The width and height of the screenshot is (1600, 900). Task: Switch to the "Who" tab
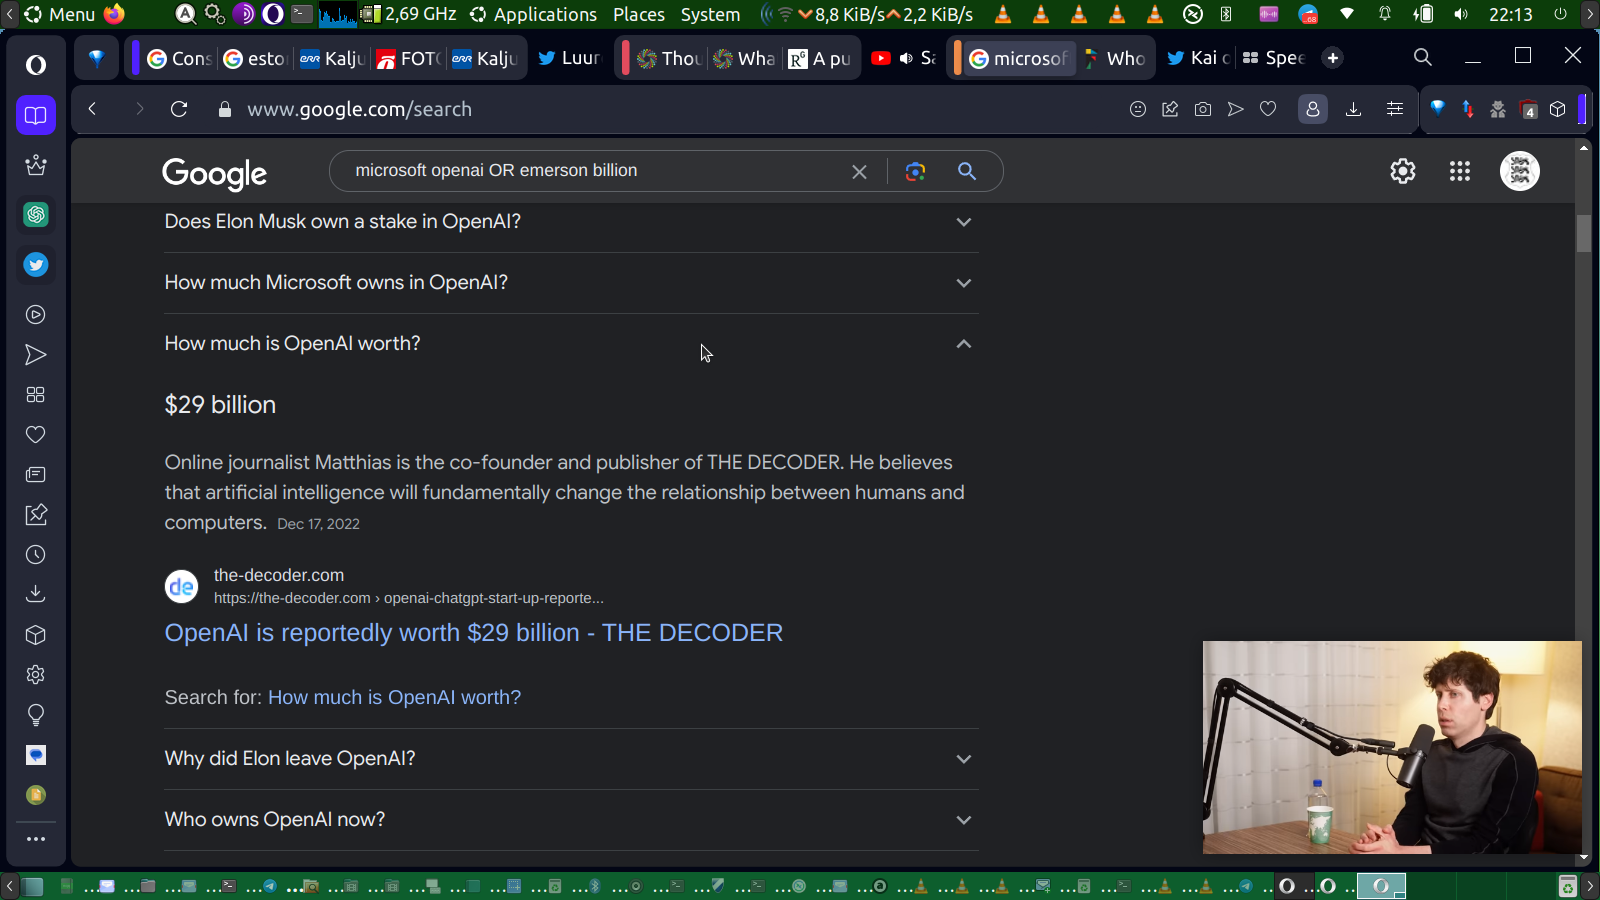click(x=1114, y=58)
